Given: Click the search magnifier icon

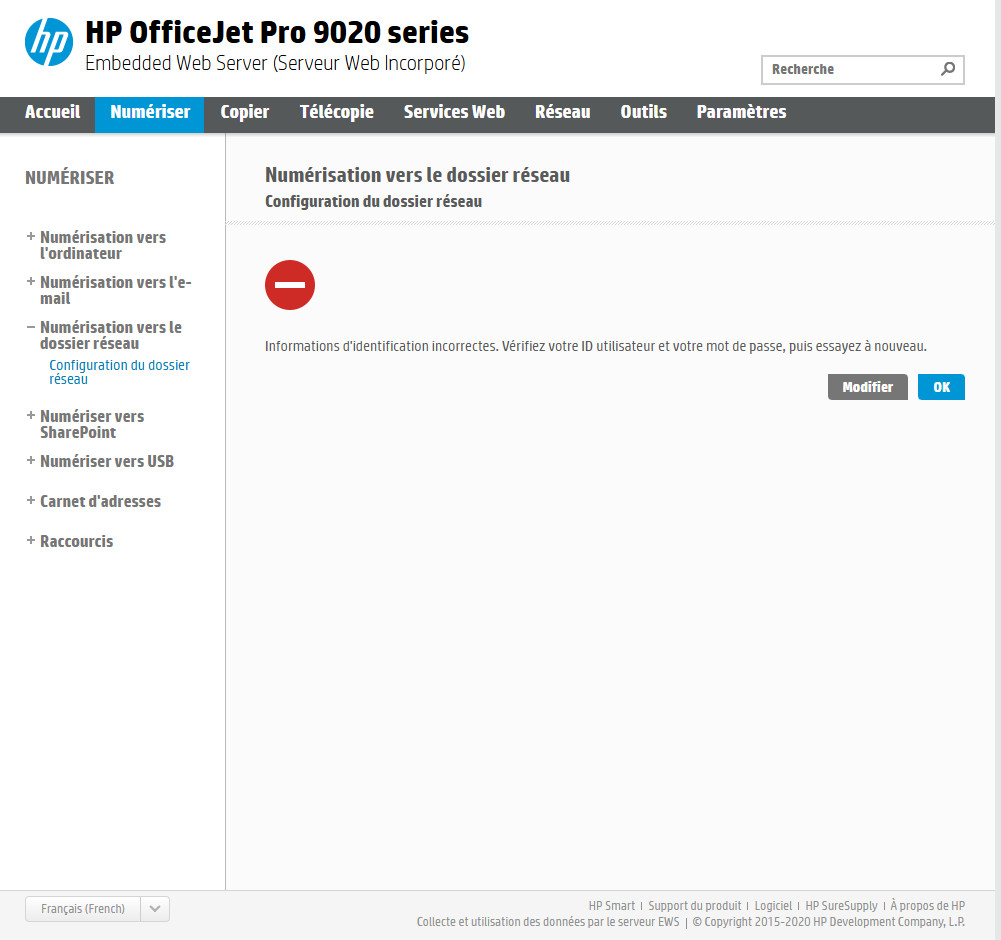Looking at the screenshot, I should (x=948, y=69).
